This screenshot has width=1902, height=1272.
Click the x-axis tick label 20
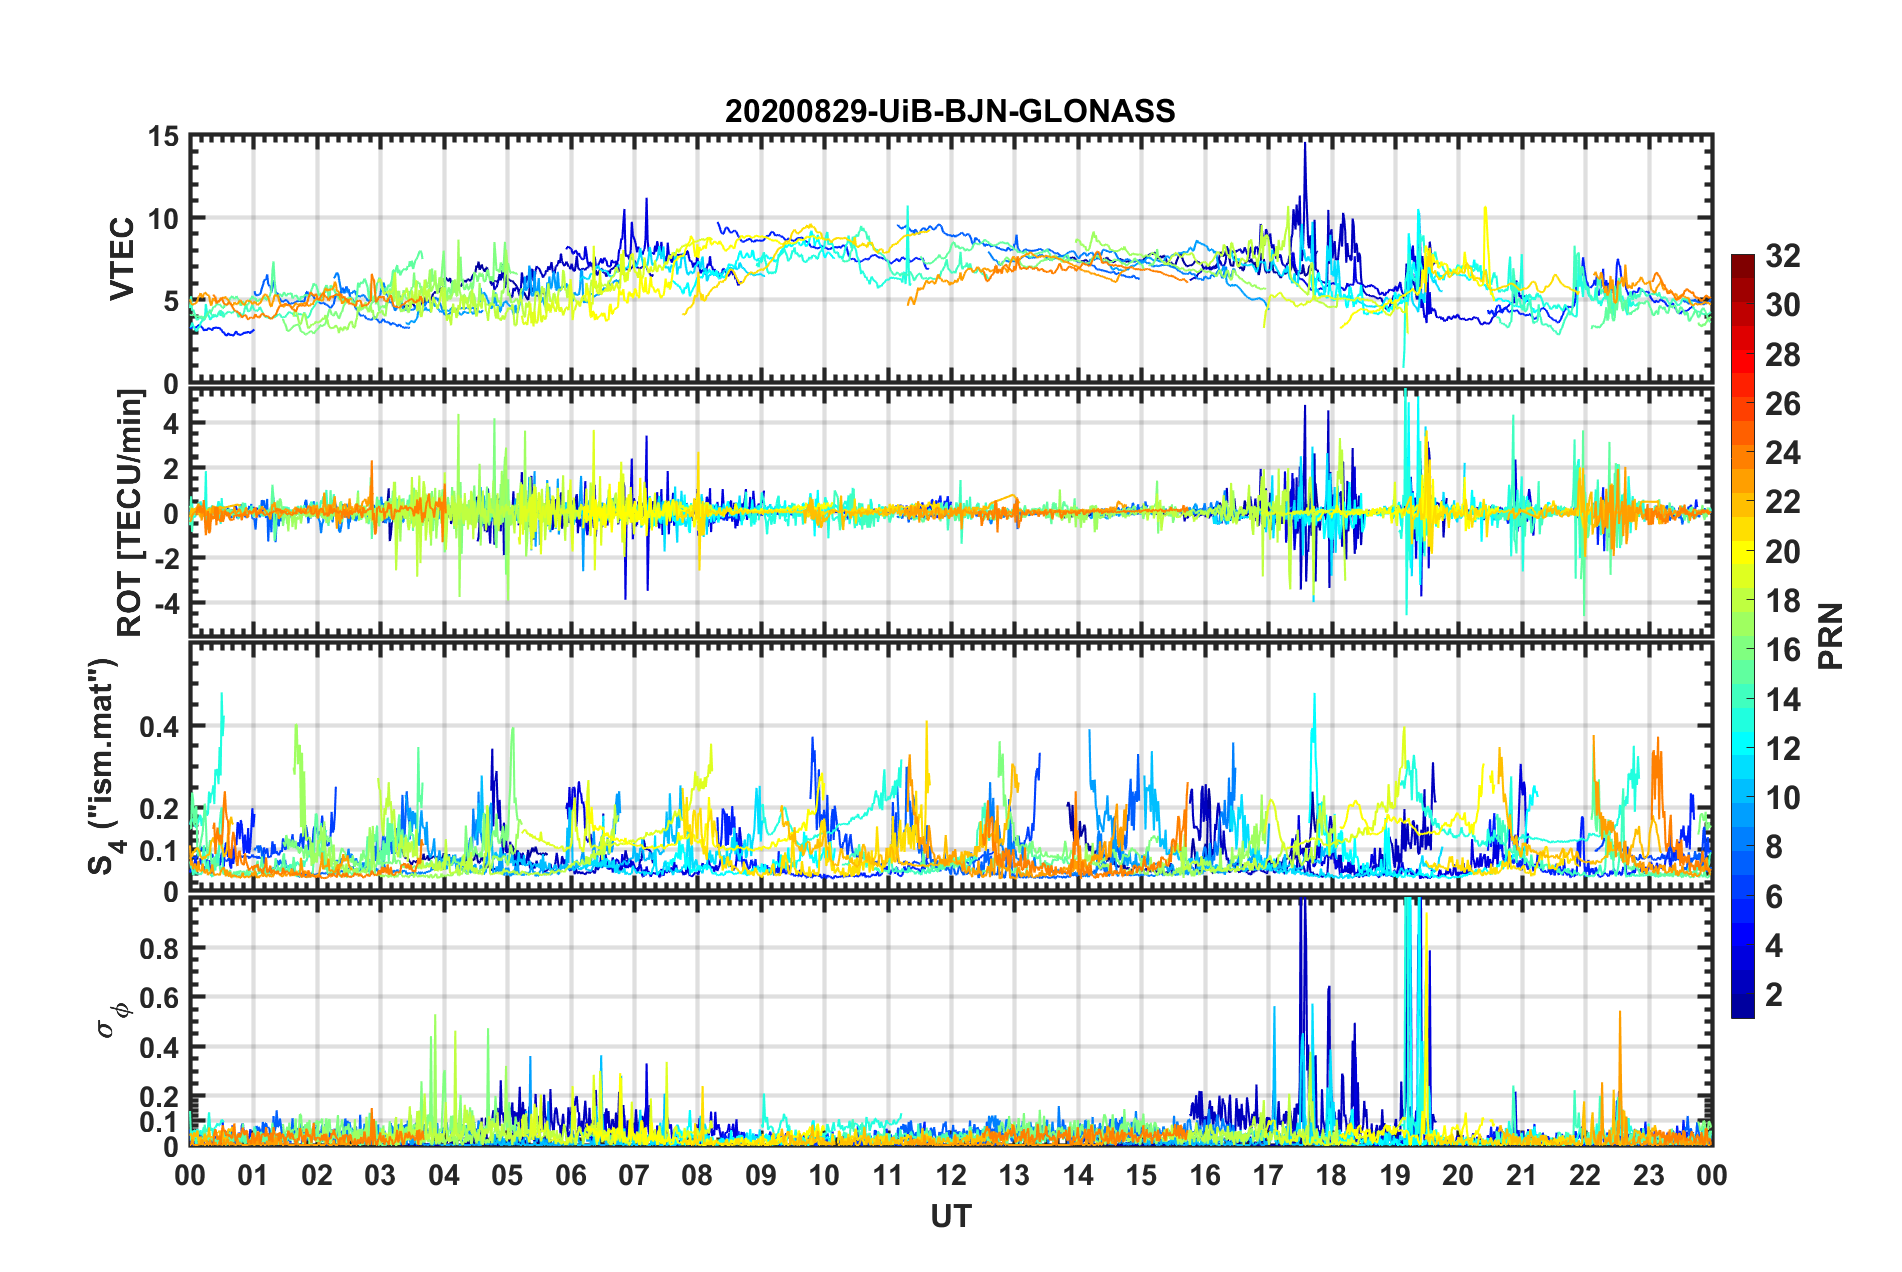coord(1458,1176)
